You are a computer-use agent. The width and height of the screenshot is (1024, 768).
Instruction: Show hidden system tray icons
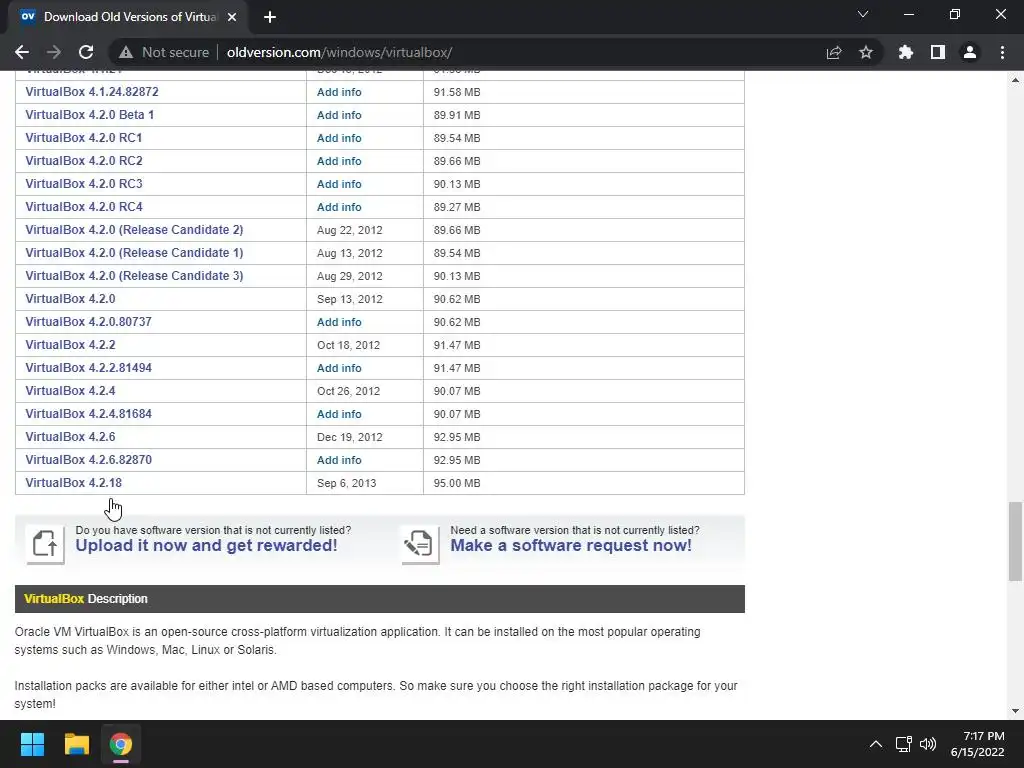pos(876,744)
